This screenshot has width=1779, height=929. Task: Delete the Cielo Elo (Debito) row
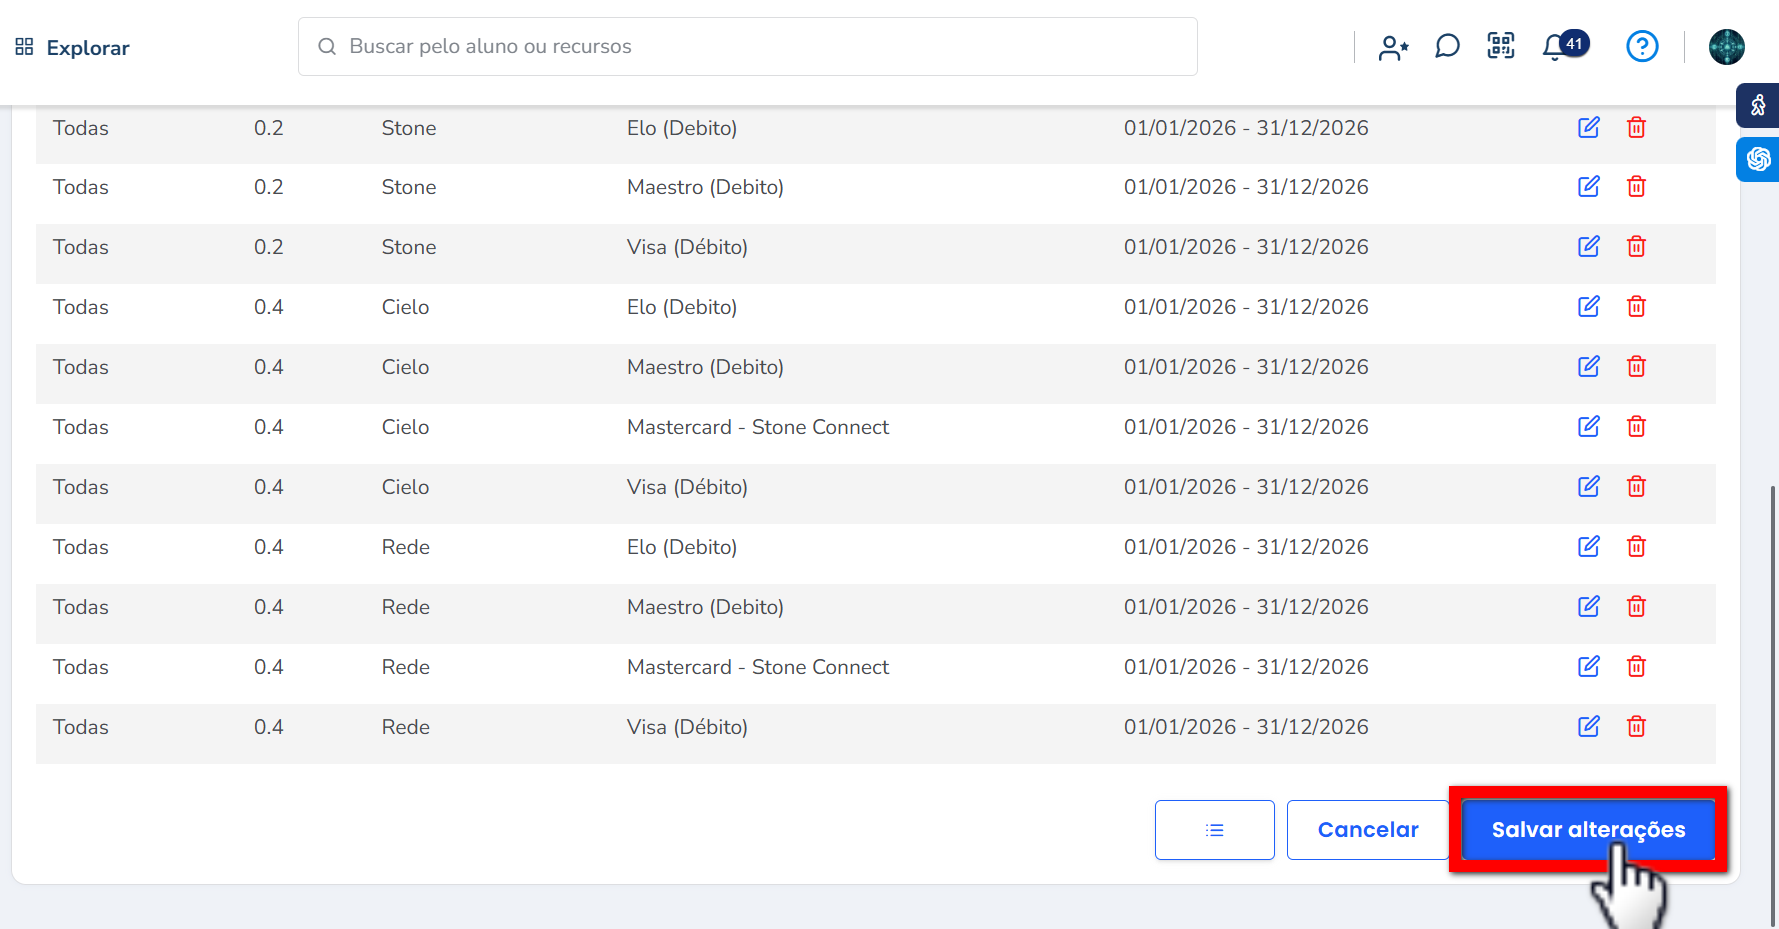click(x=1636, y=307)
